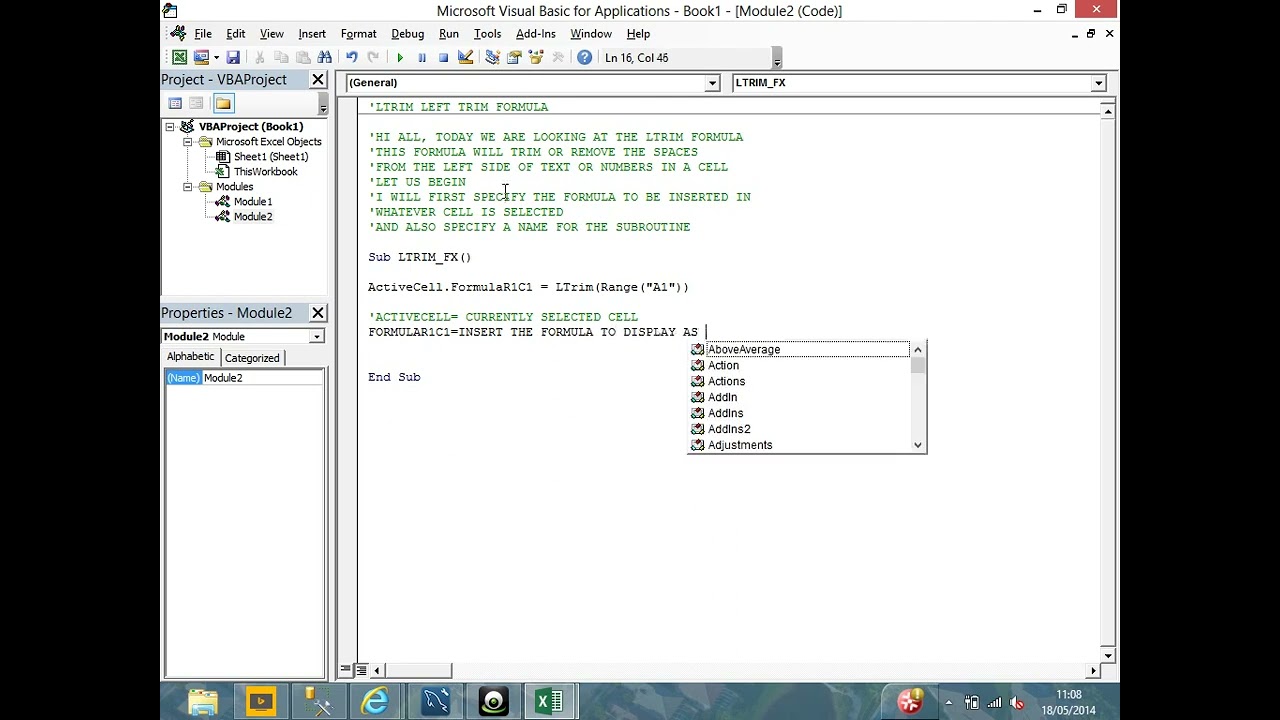This screenshot has height=720, width=1280.
Task: Run the macro with the green play icon
Action: point(400,58)
